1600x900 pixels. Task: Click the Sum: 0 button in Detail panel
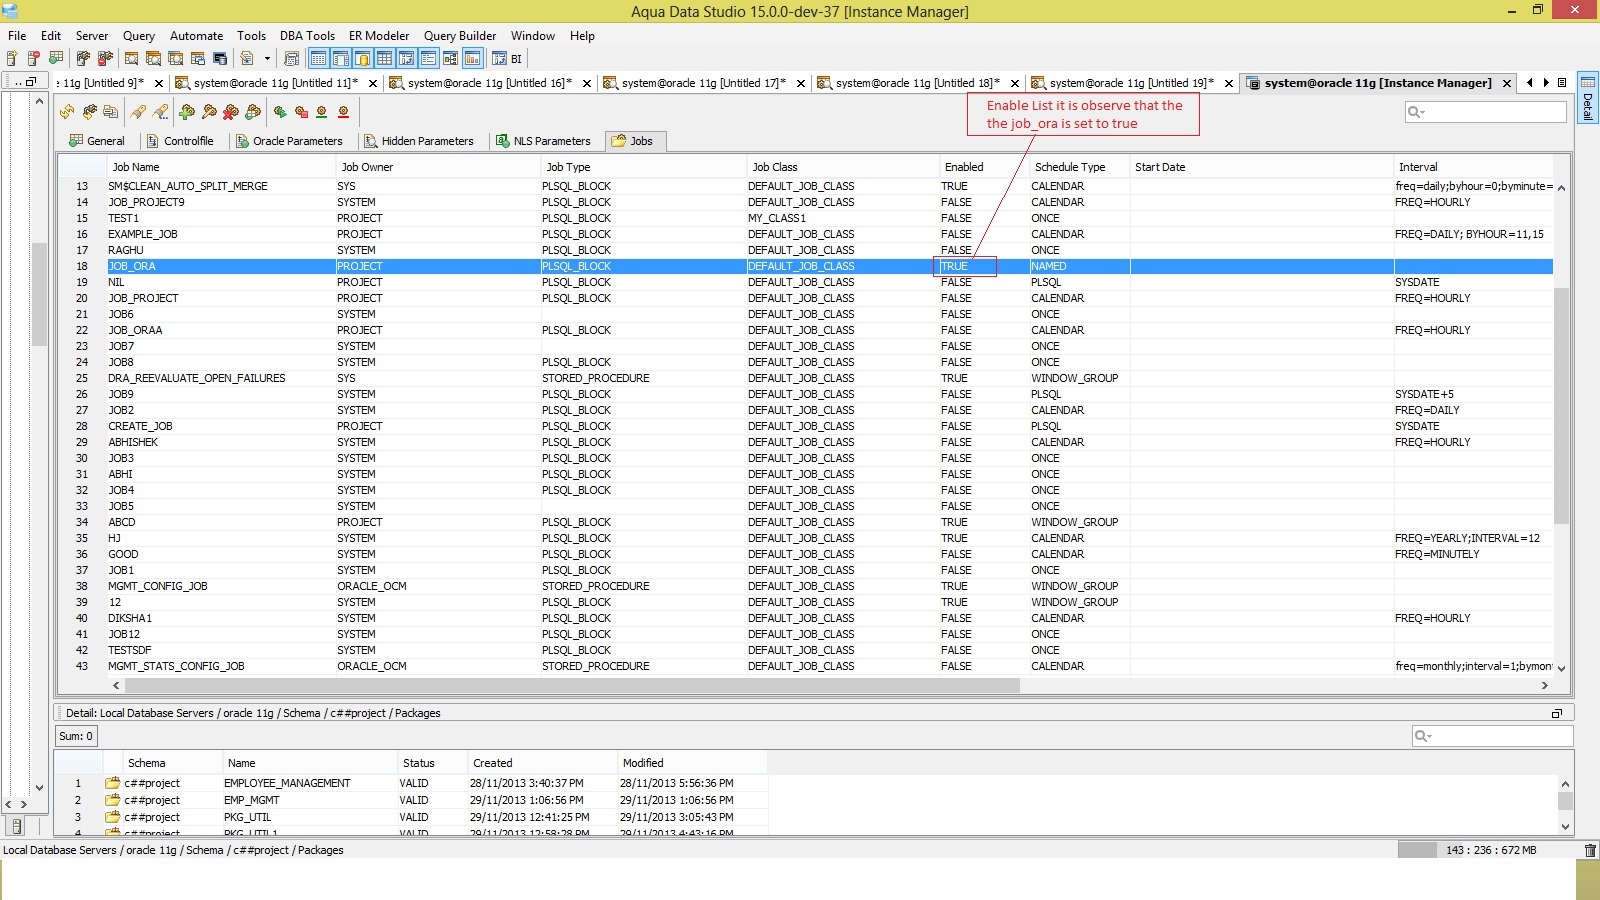pos(76,736)
